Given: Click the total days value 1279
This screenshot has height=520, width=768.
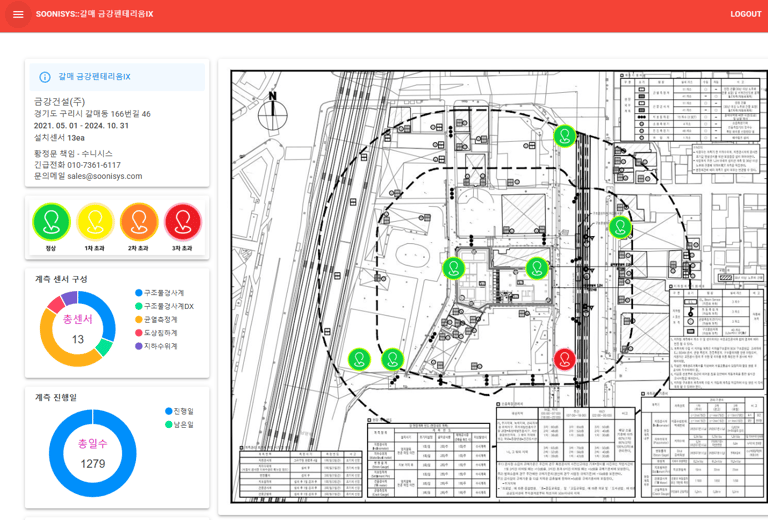Looking at the screenshot, I should pyautogui.click(x=93, y=464).
